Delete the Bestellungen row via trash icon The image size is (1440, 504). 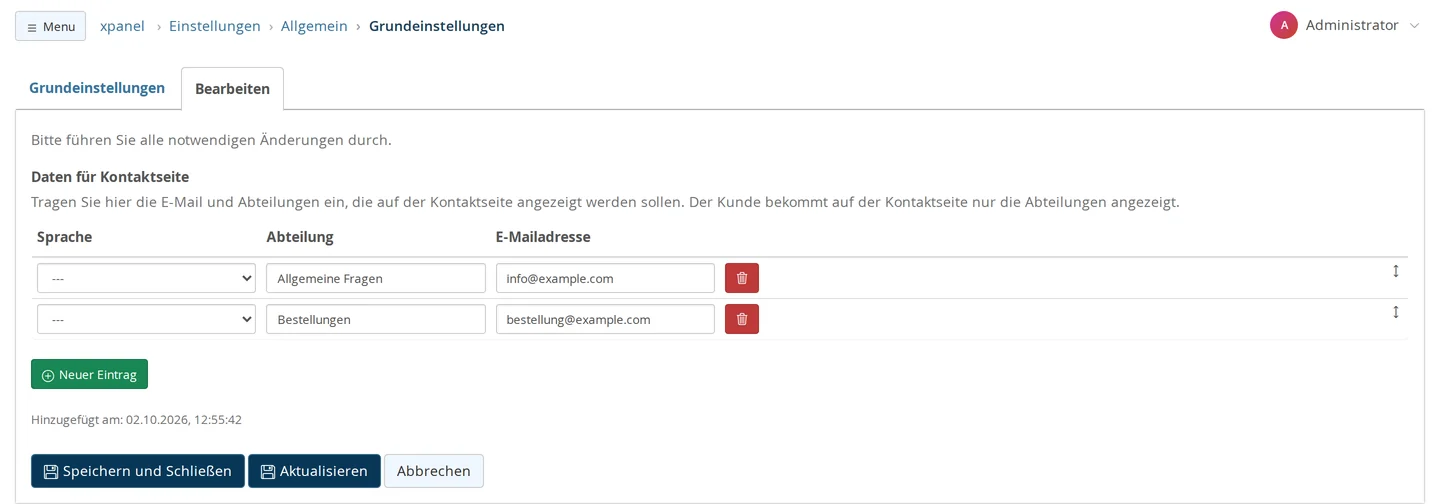(742, 319)
